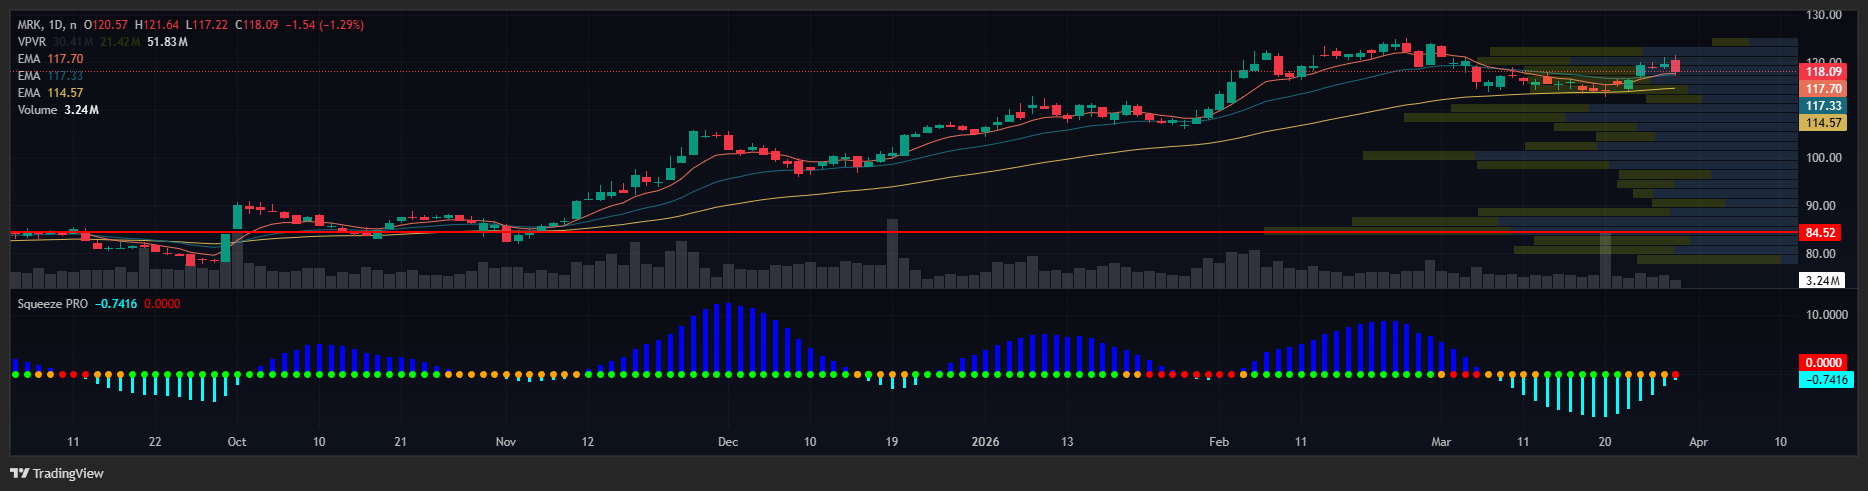Select the close price C118.09 in legend

point(257,25)
